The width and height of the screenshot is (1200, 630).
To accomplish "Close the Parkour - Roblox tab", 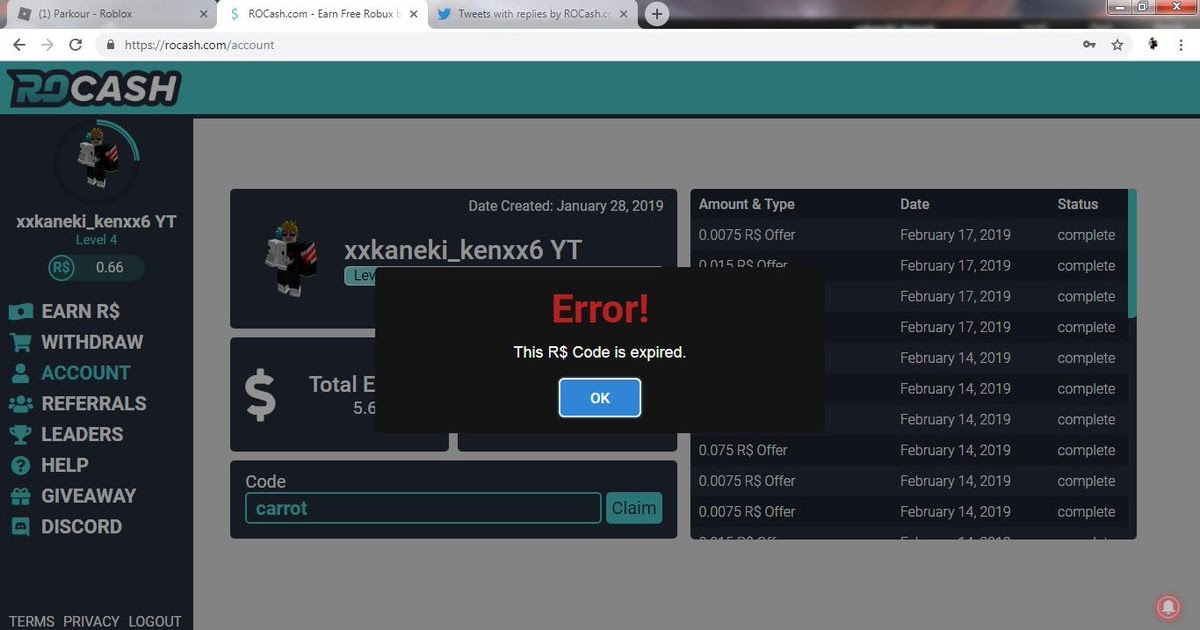I will pos(204,14).
